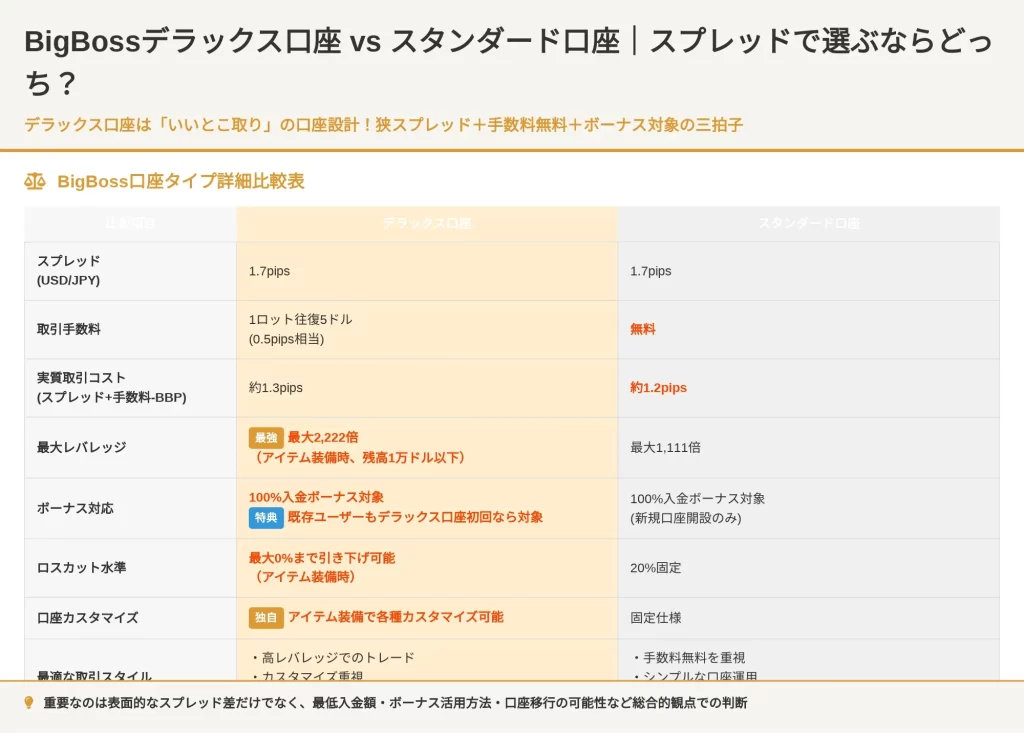Click the スプレッド (USD/JPY) row label
The height and width of the screenshot is (733, 1024).
(69, 270)
